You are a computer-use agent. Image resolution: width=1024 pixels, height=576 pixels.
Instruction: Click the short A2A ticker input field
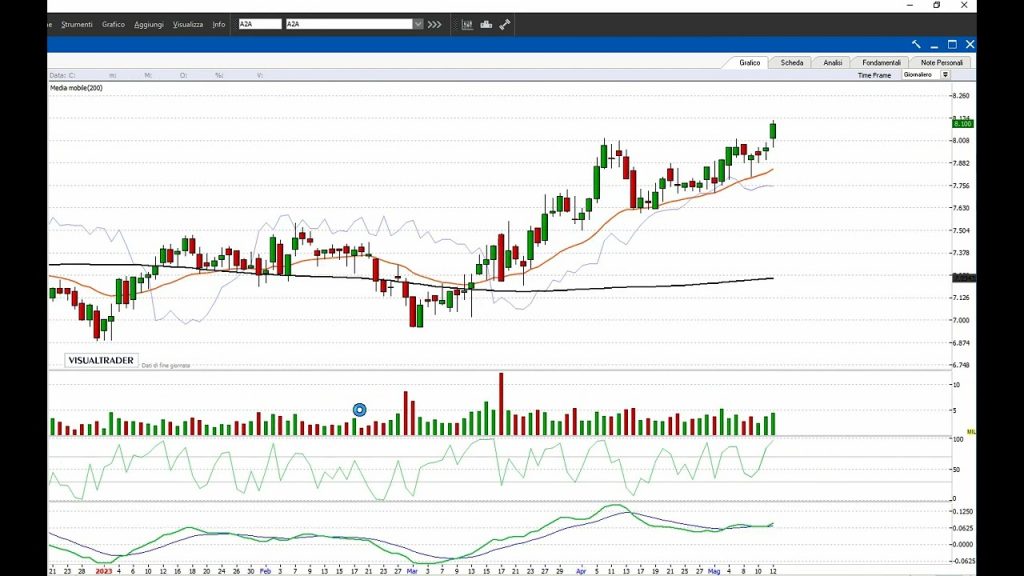click(260, 24)
